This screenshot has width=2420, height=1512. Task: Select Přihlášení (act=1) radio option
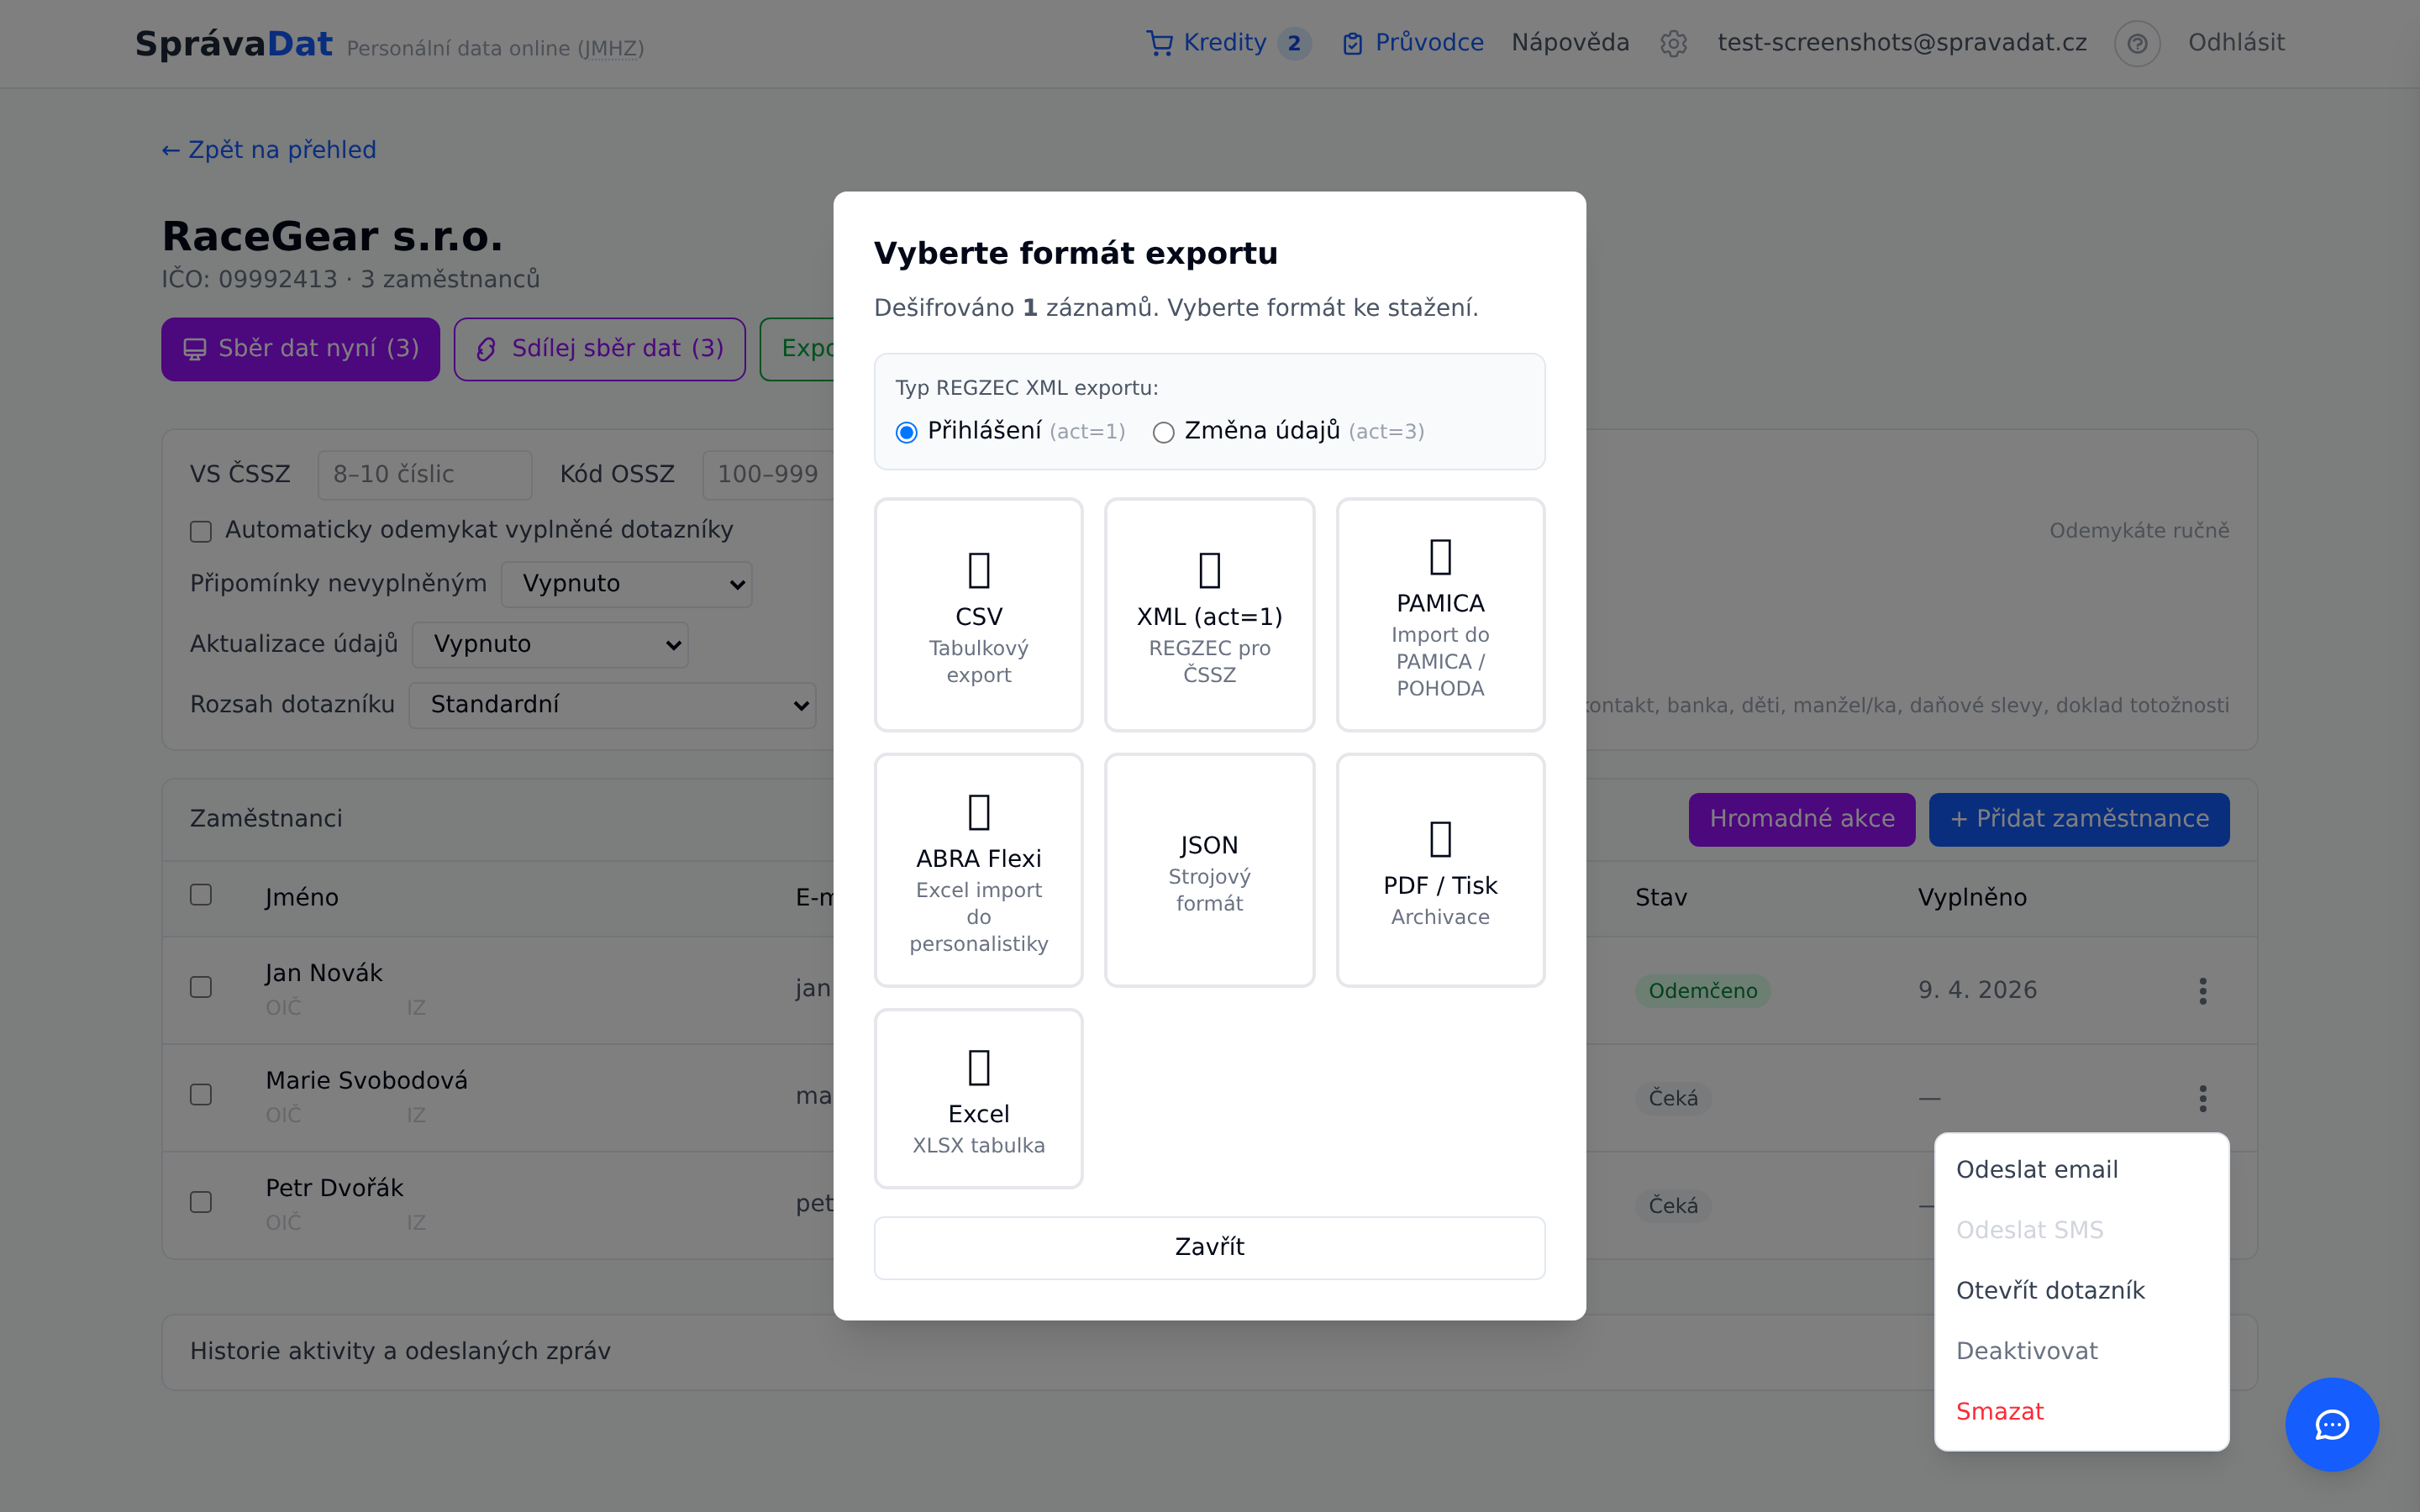(906, 432)
